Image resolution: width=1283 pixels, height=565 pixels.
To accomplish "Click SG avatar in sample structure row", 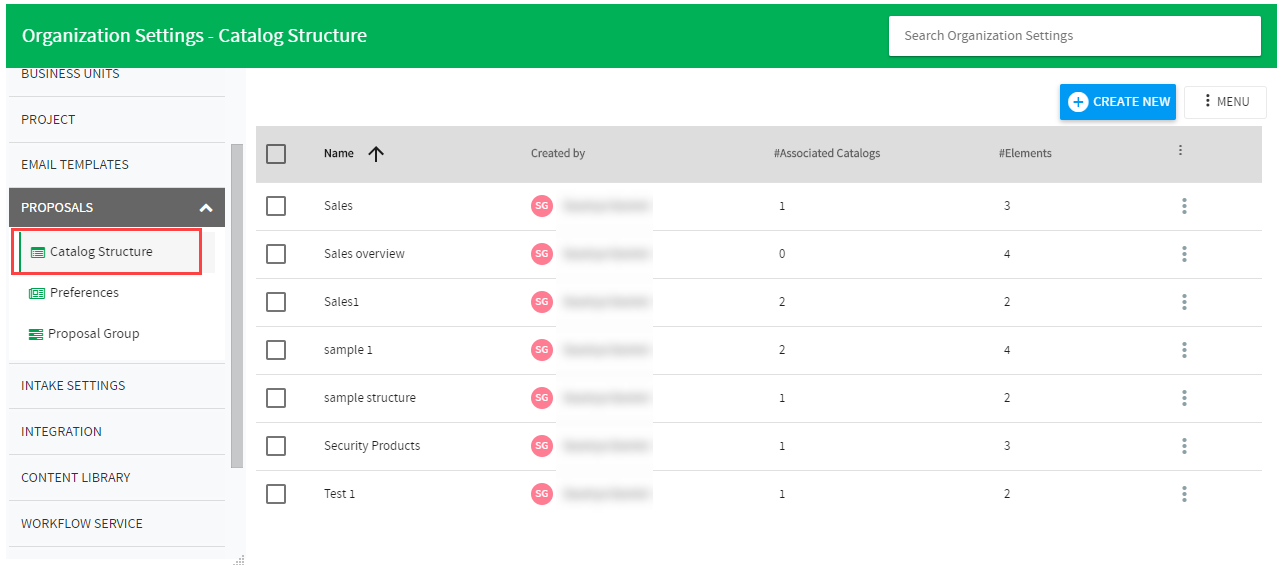I will coord(542,398).
